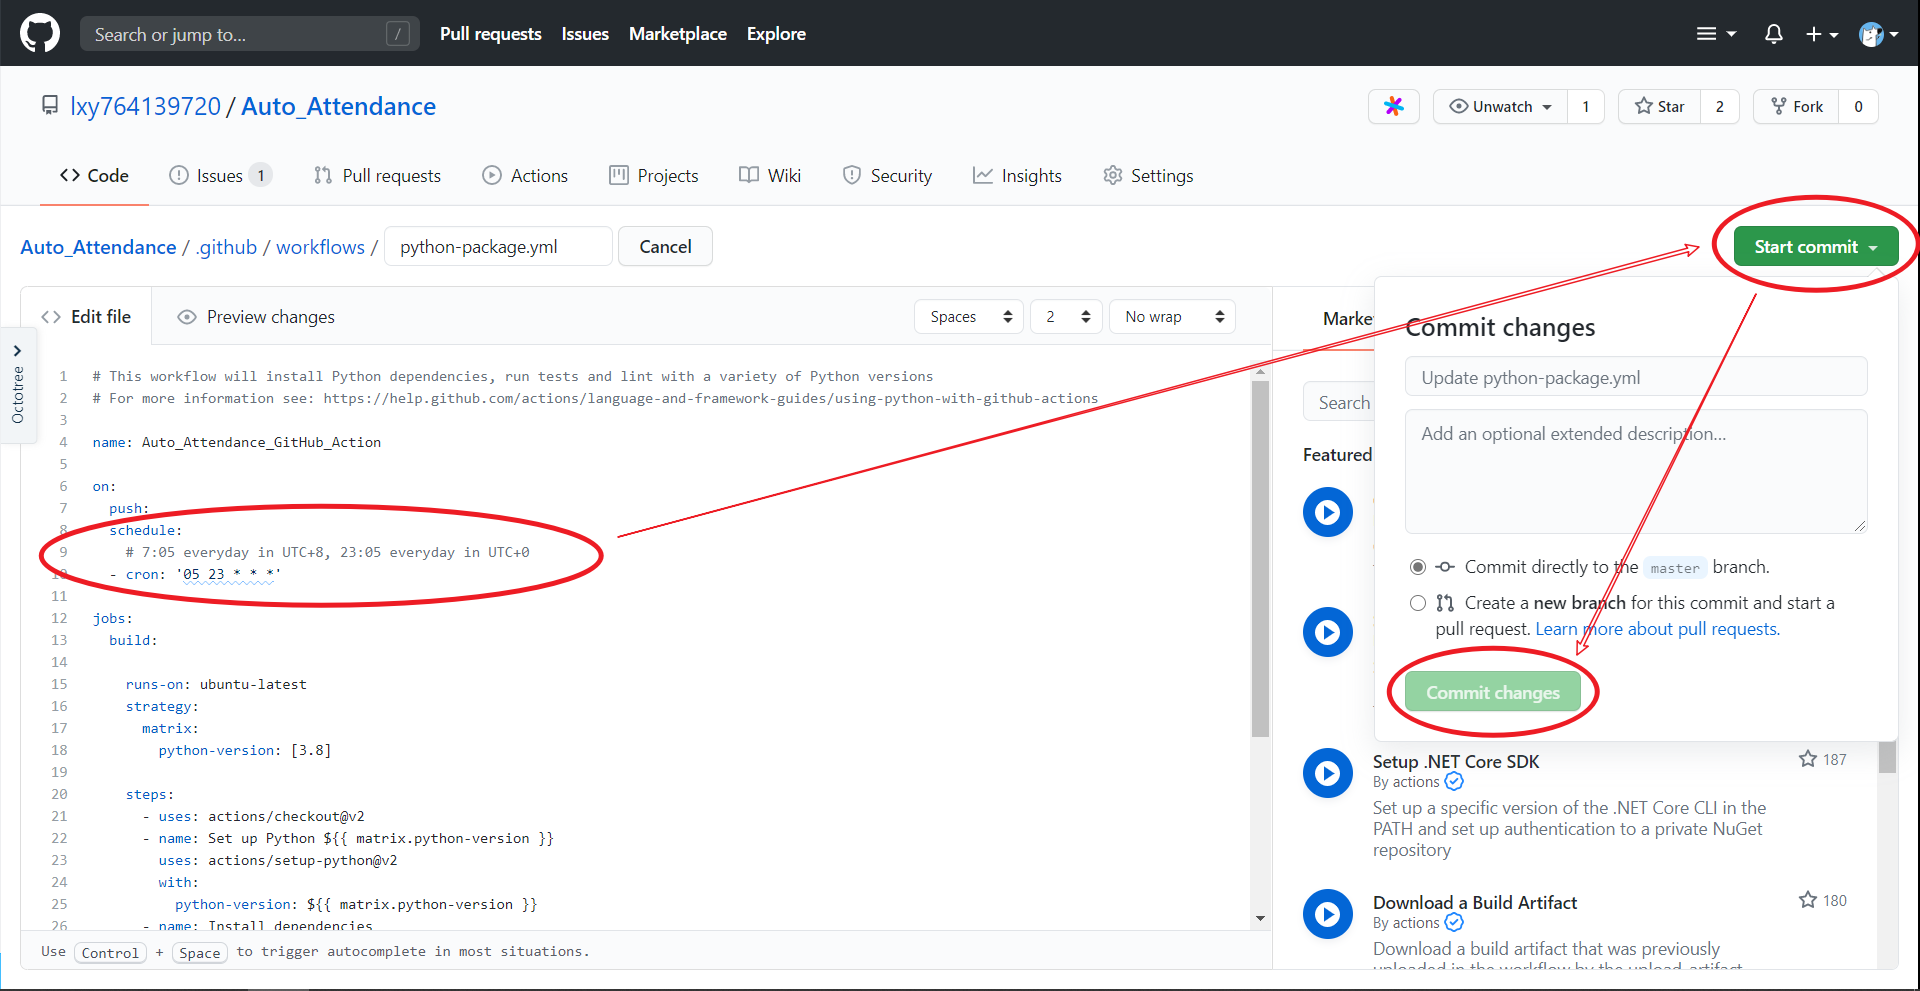Open the hamburger menu in header
The height and width of the screenshot is (991, 1920).
(1716, 34)
